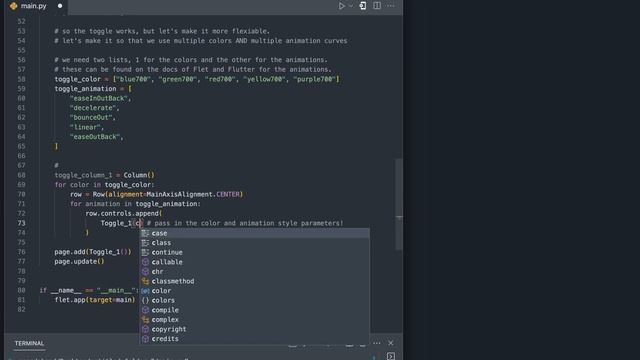The width and height of the screenshot is (640, 360).
Task: Click the function icon beside 'callable'
Action: click(x=145, y=262)
